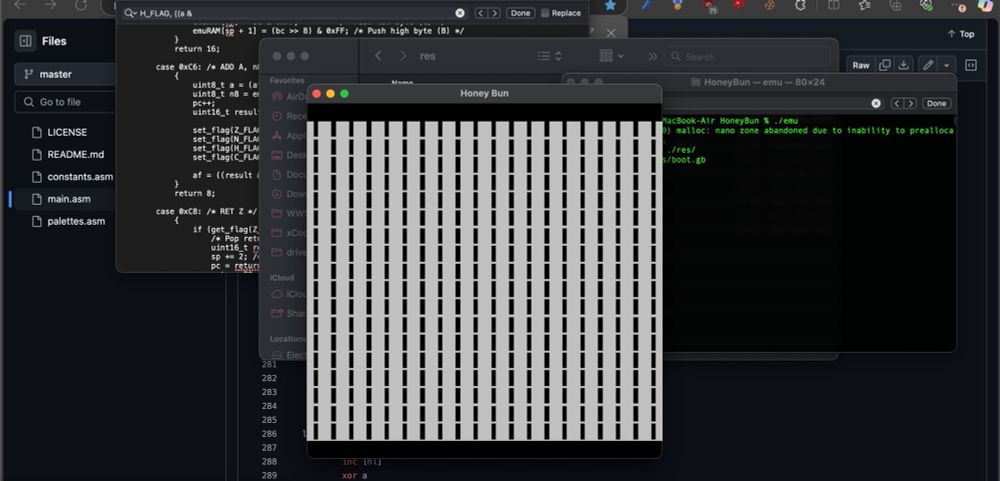The height and width of the screenshot is (481, 1000).
Task: Collapse the Files side panel icon
Action: (25, 42)
